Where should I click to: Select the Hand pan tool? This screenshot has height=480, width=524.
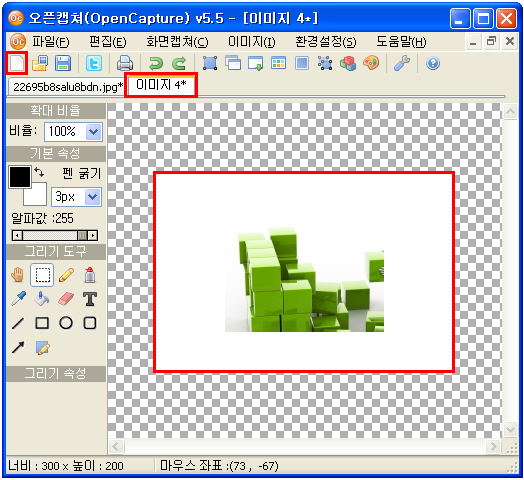pyautogui.click(x=18, y=275)
